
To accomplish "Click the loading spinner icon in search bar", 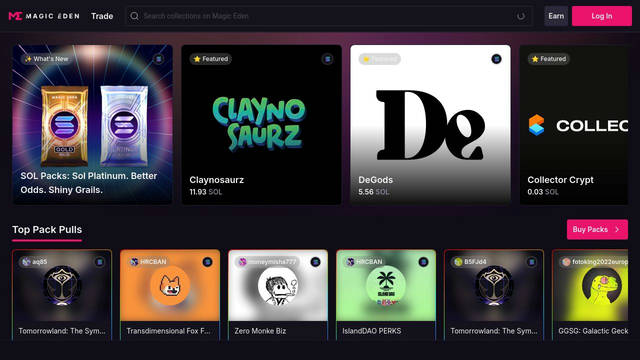I will point(521,16).
